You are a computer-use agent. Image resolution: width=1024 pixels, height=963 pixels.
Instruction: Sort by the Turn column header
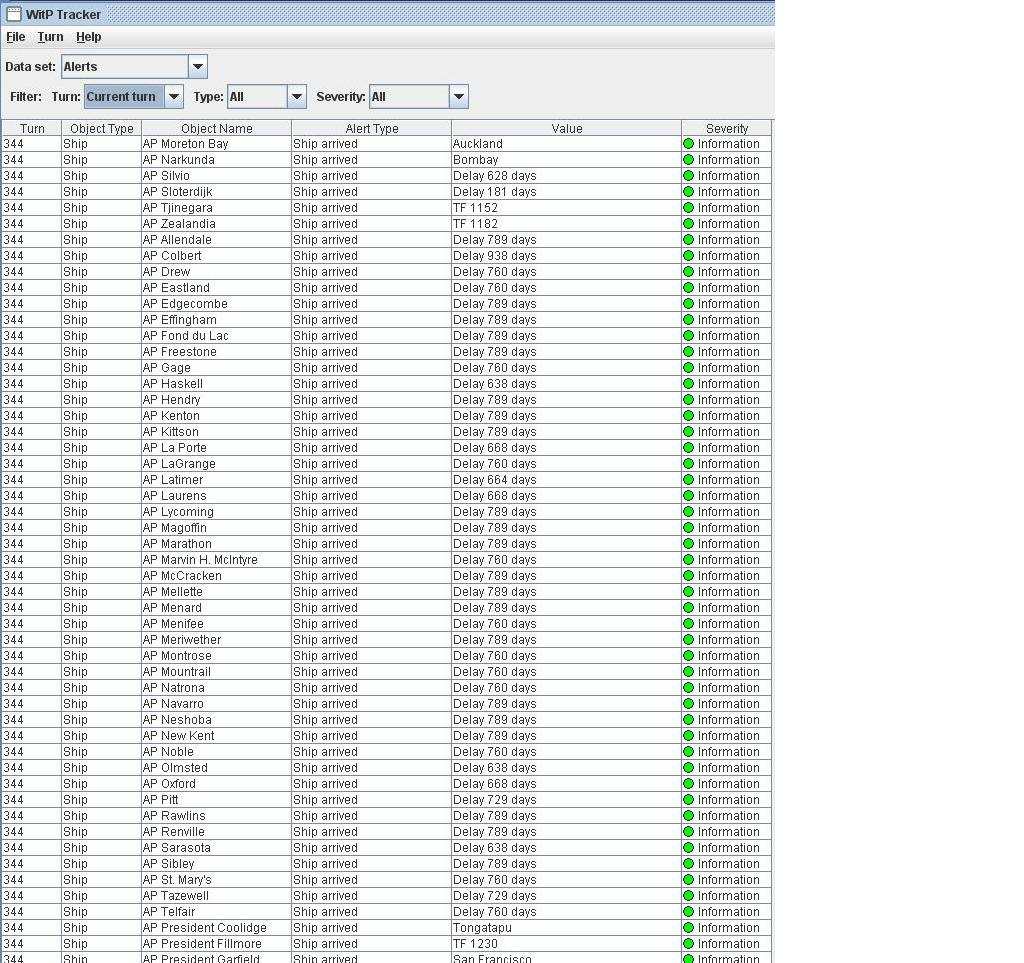click(32, 128)
